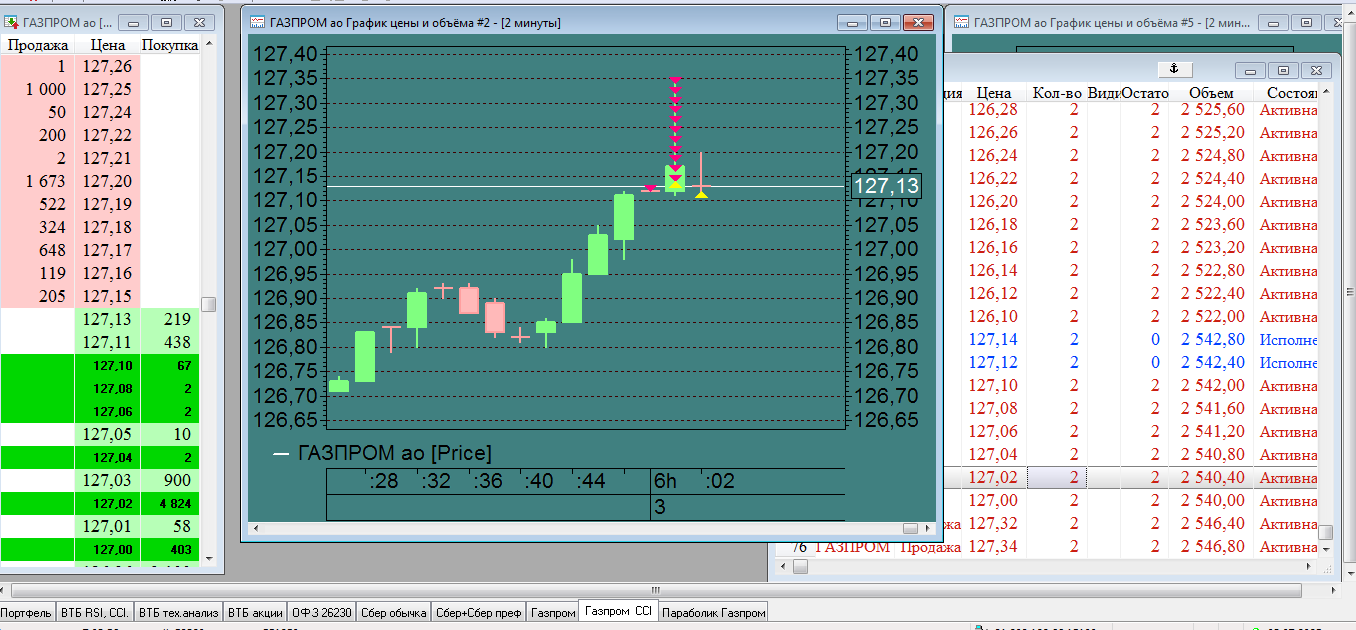Click volume 2 540,40 in highlighted order row
1356x630 pixels.
[1211, 477]
